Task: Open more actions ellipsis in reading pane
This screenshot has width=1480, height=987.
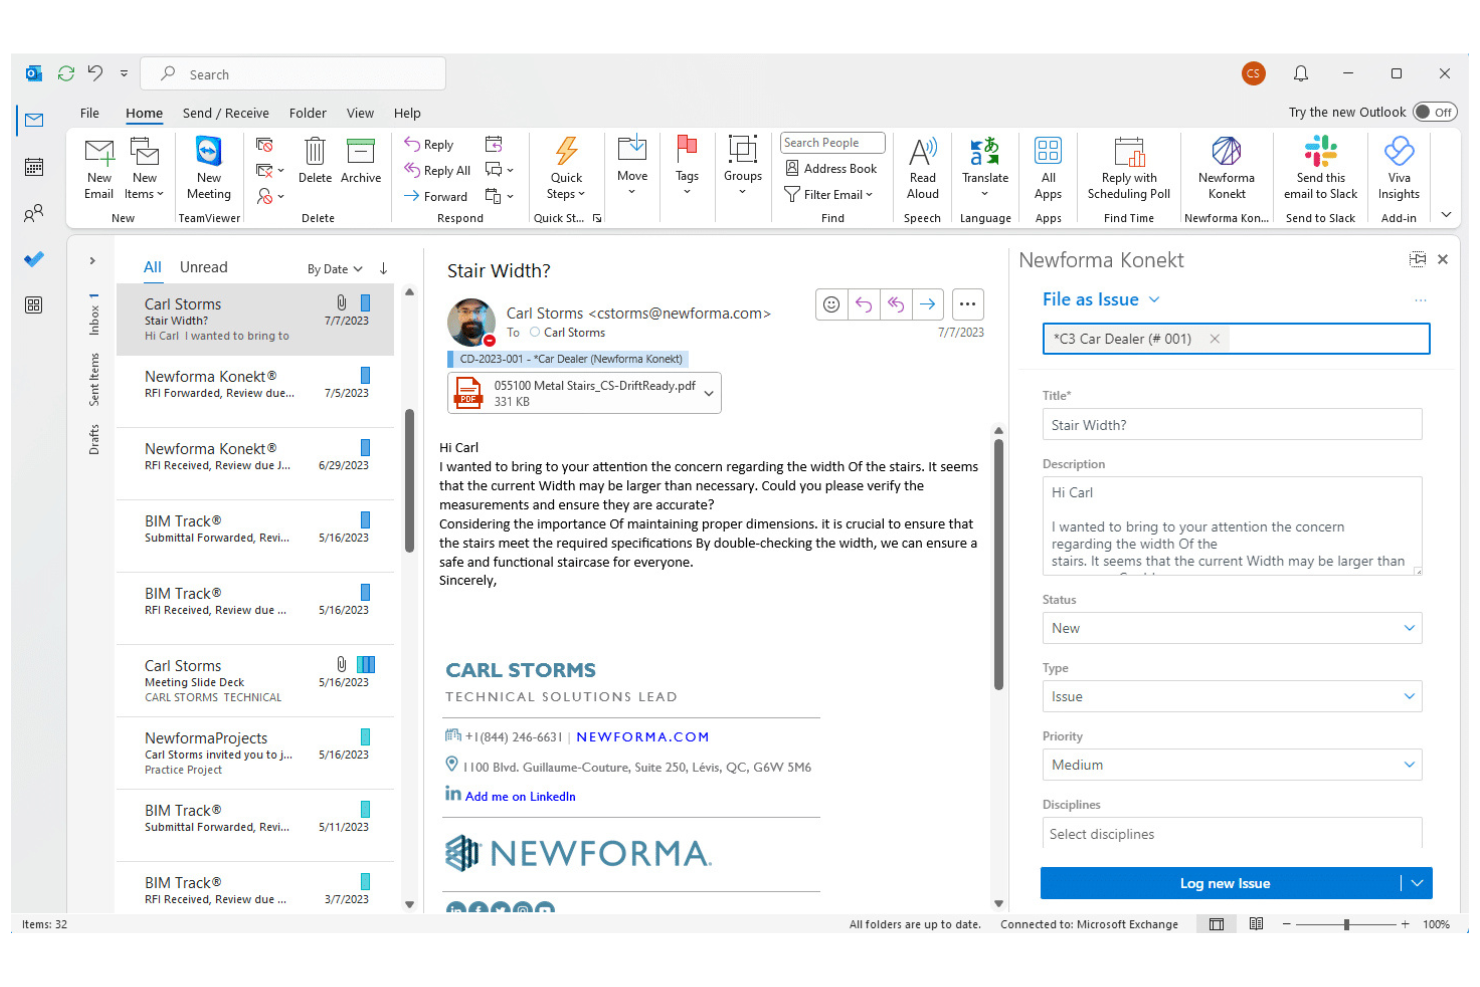Action: pos(968,304)
